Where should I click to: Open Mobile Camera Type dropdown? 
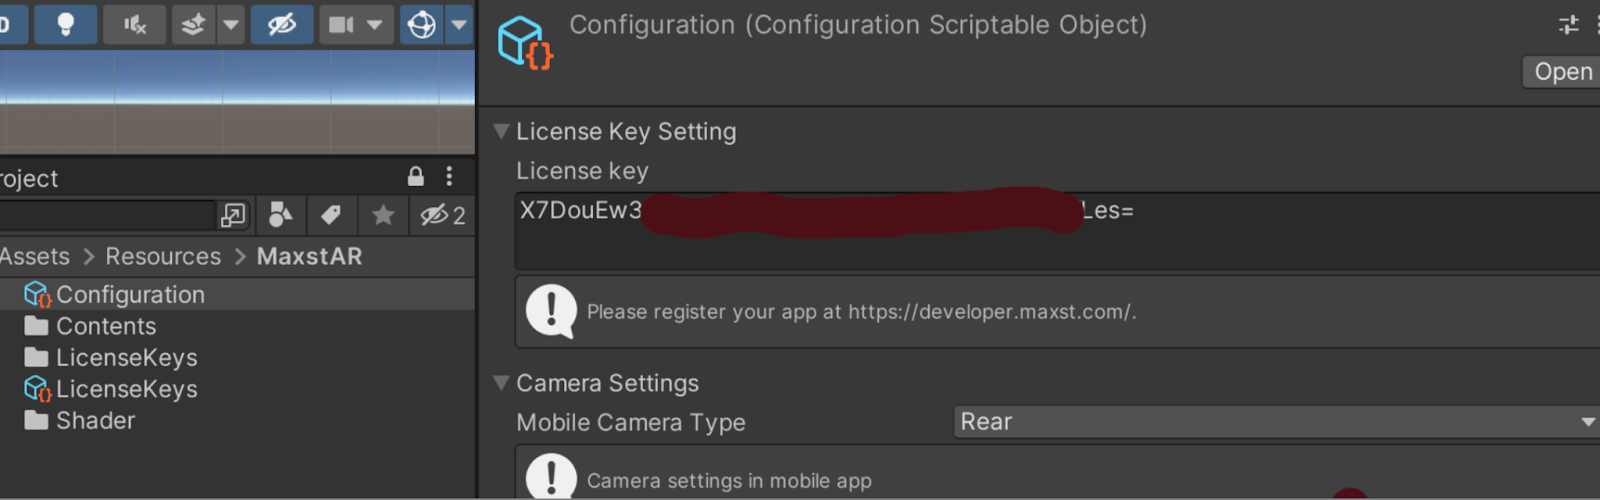pyautogui.click(x=1276, y=422)
